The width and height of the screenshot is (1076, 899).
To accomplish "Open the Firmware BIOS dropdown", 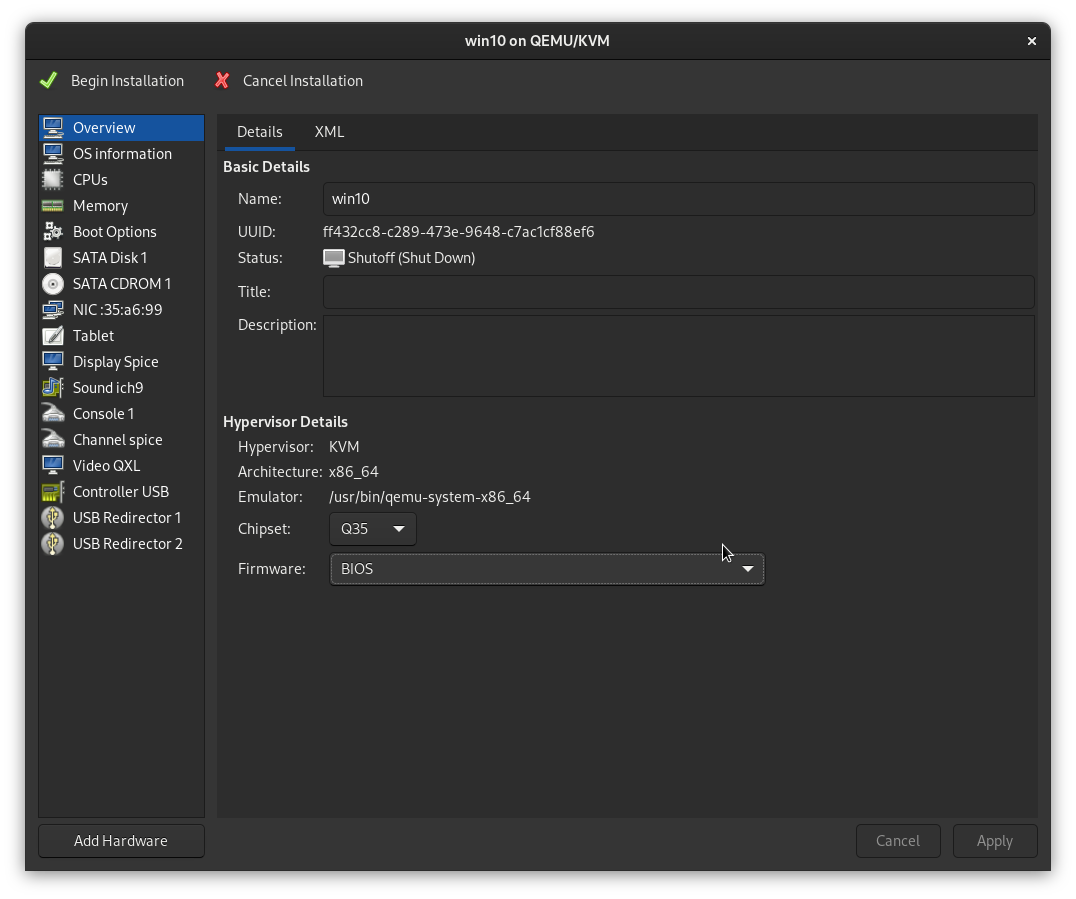I will (547, 569).
